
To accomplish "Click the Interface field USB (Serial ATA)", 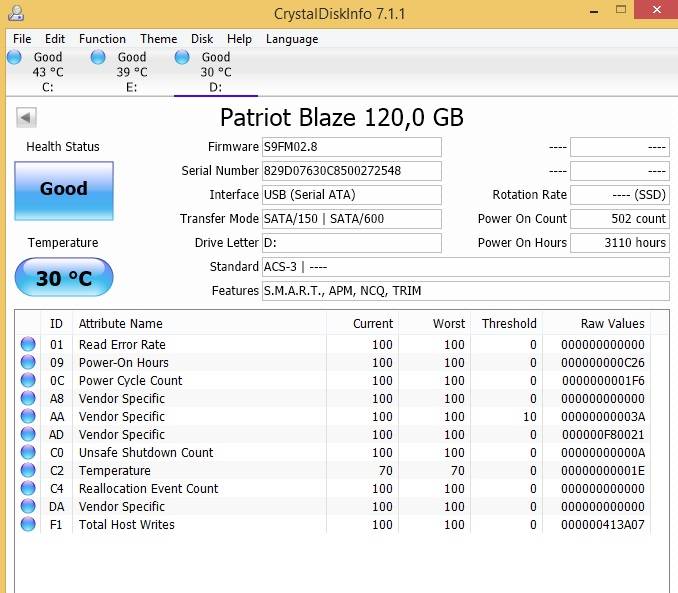I will click(352, 195).
